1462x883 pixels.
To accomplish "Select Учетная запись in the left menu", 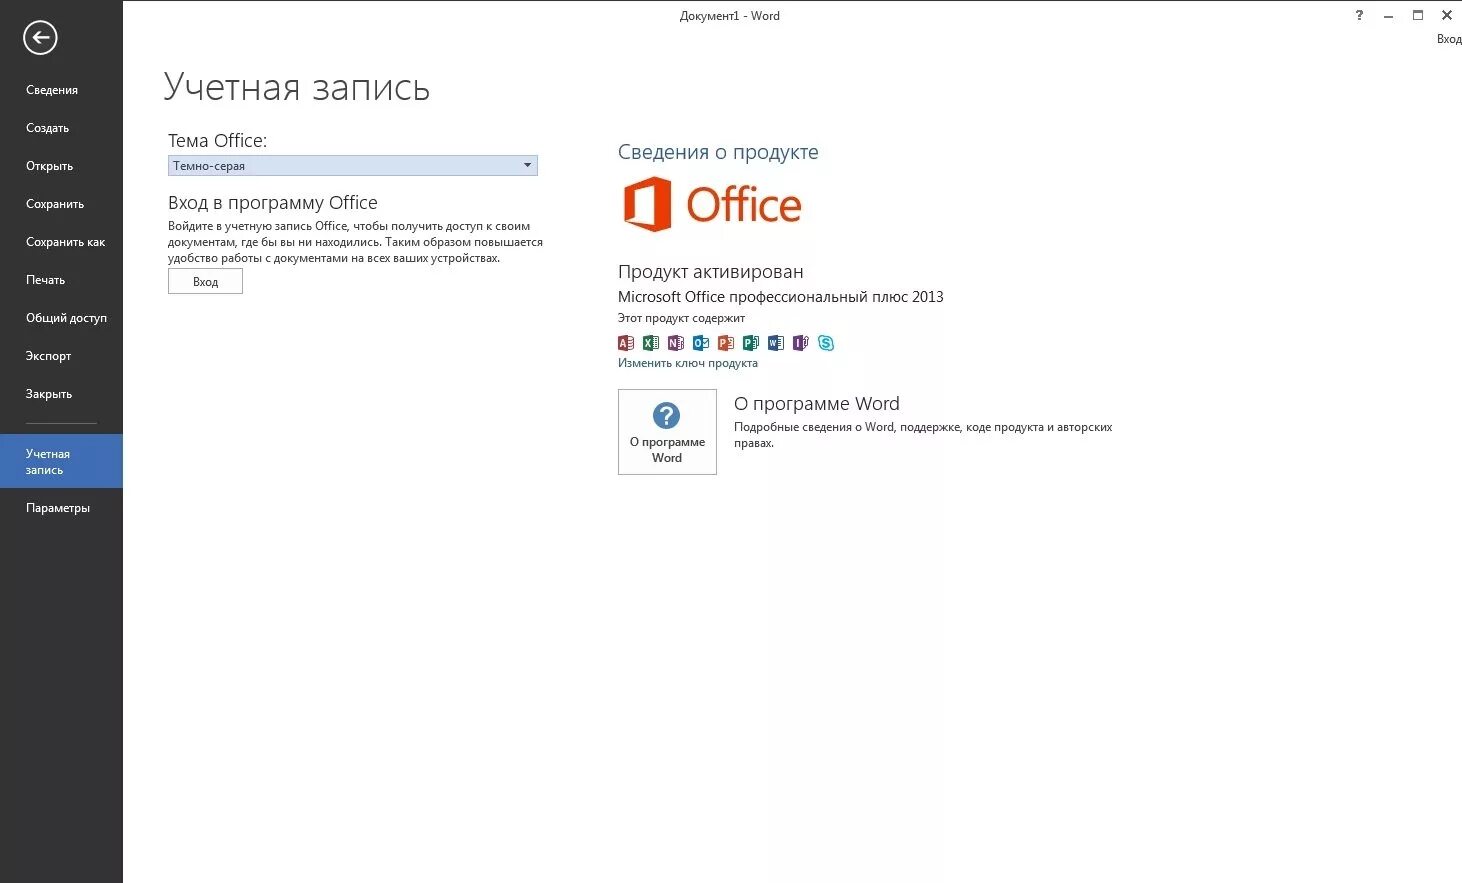I will click(x=61, y=461).
